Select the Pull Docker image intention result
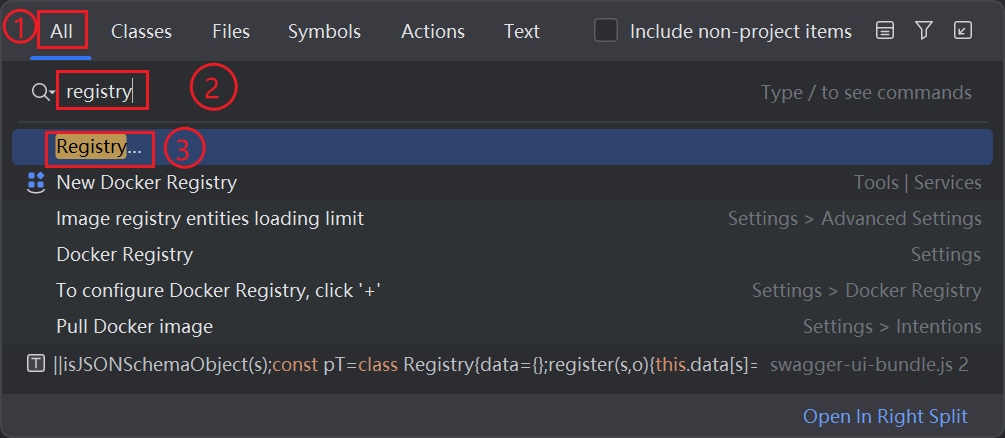The width and height of the screenshot is (1005, 438). [134, 326]
